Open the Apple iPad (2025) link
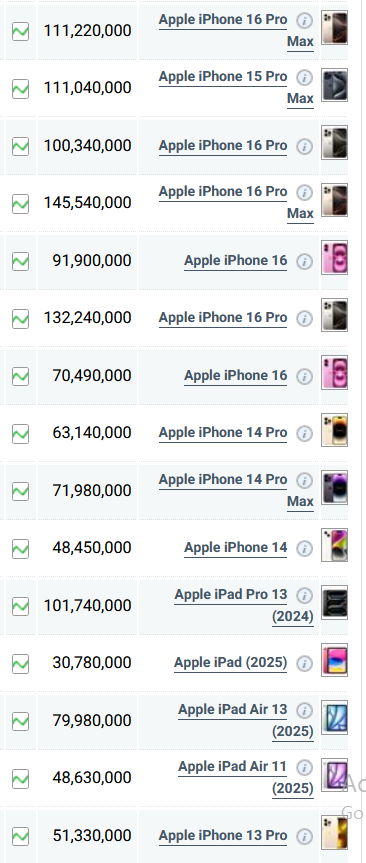366x863 pixels. click(x=231, y=663)
